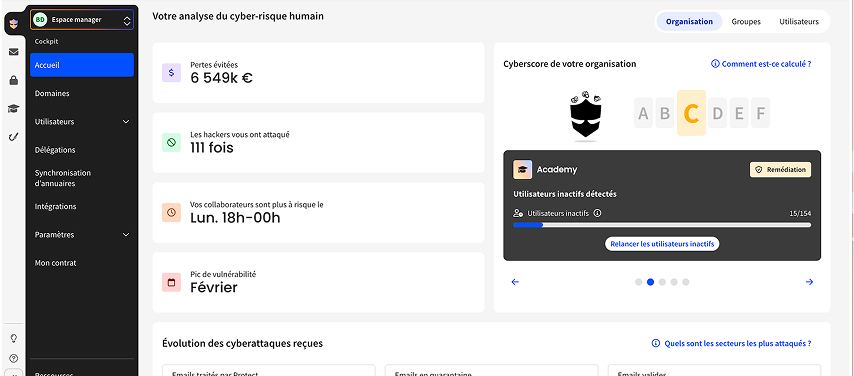Go to next cyberscore card with right arrow

(809, 282)
